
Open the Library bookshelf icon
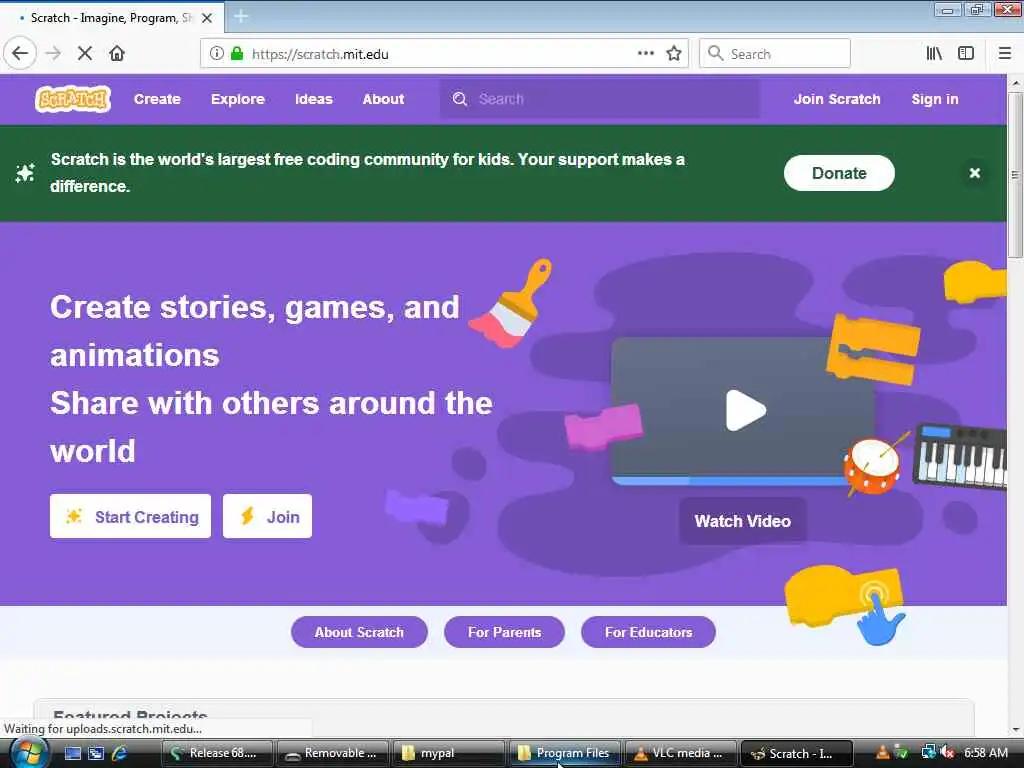[934, 54]
